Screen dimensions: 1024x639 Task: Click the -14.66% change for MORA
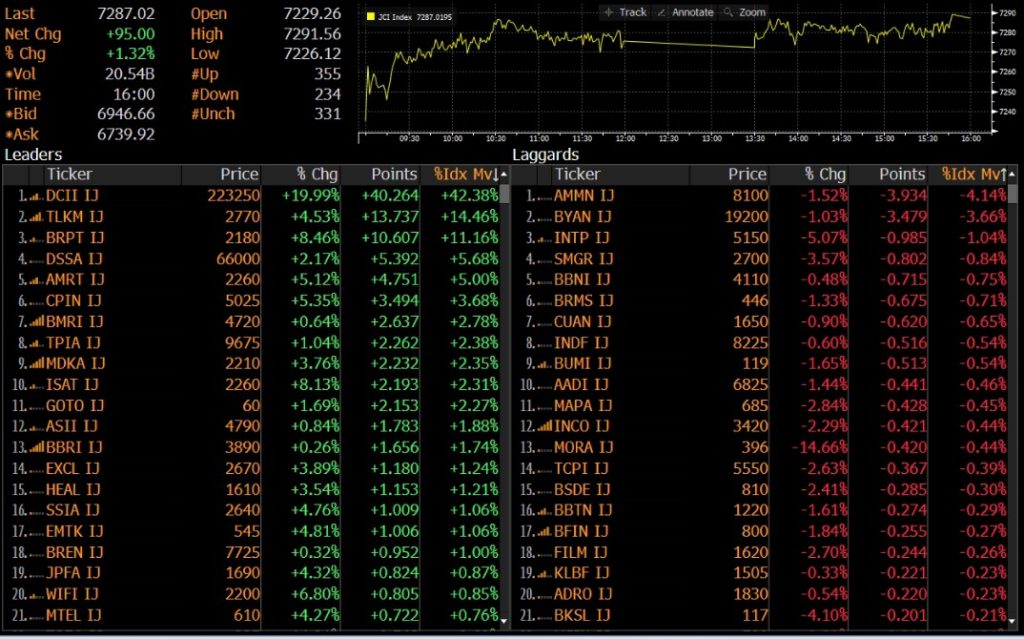click(x=820, y=448)
